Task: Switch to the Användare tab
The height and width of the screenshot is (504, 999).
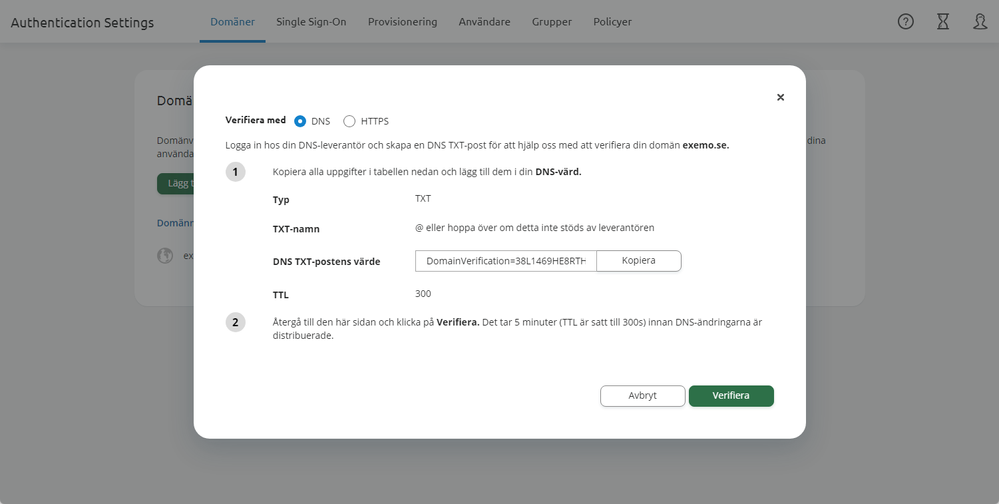Action: tap(484, 22)
